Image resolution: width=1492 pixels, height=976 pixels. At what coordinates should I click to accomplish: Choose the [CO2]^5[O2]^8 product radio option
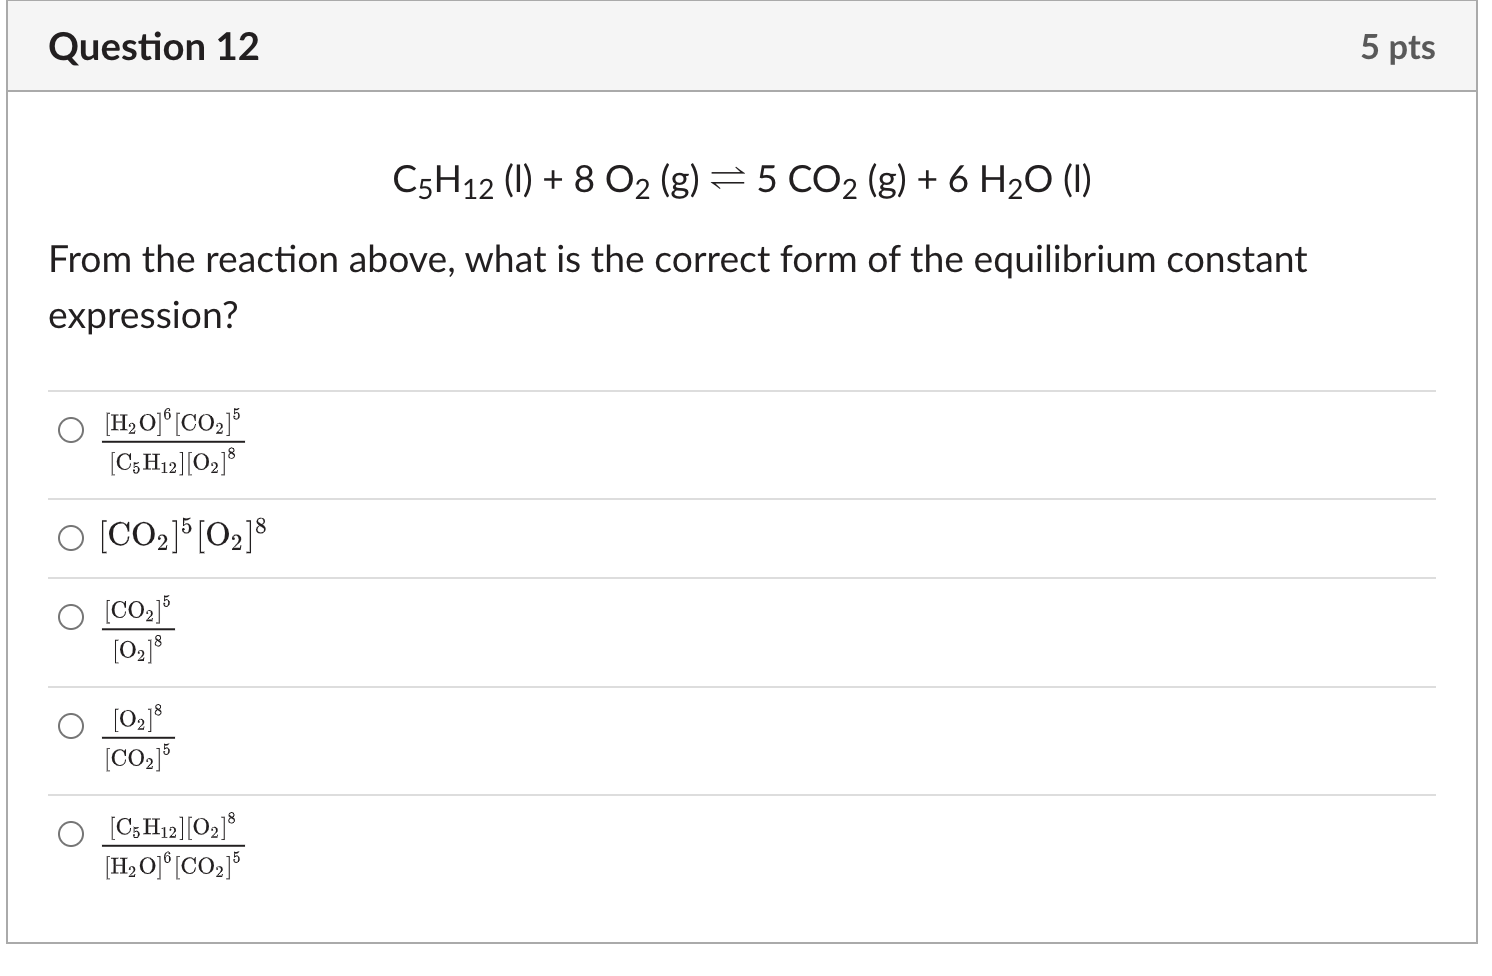tap(70, 539)
